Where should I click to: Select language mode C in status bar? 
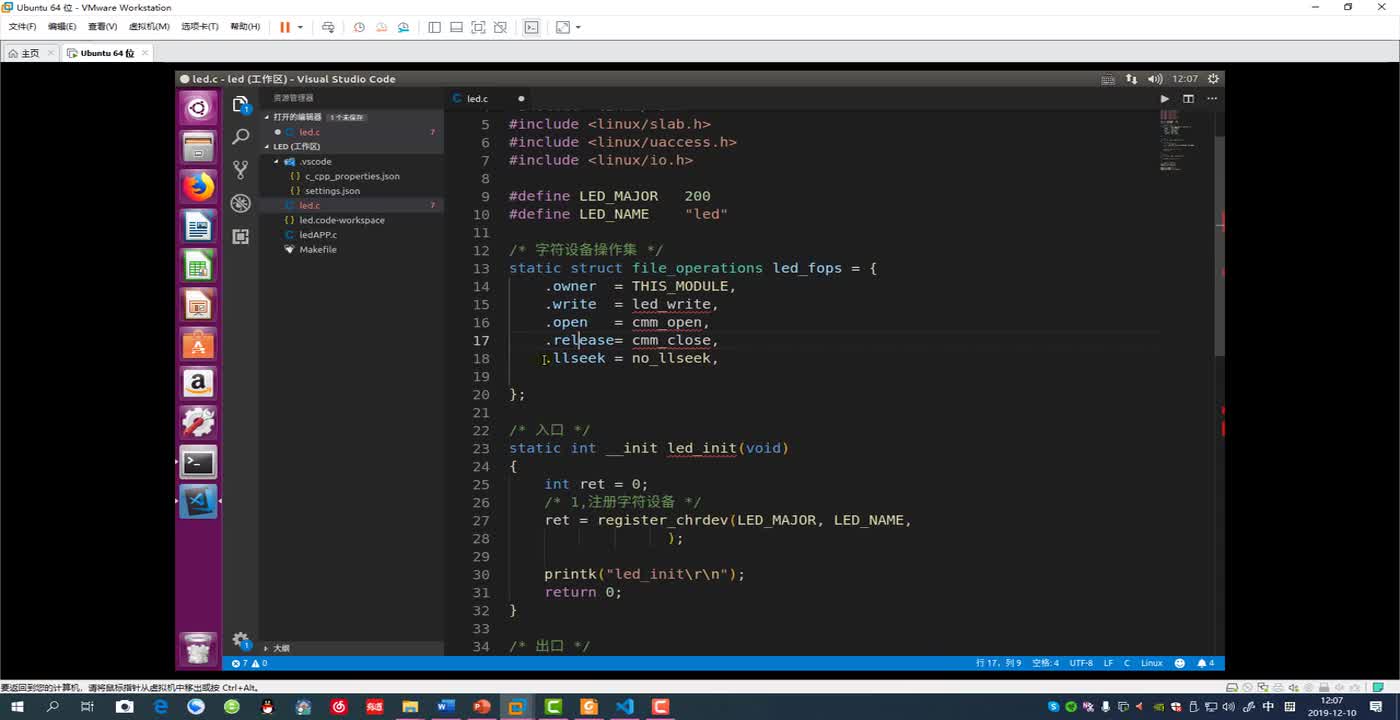(1127, 663)
